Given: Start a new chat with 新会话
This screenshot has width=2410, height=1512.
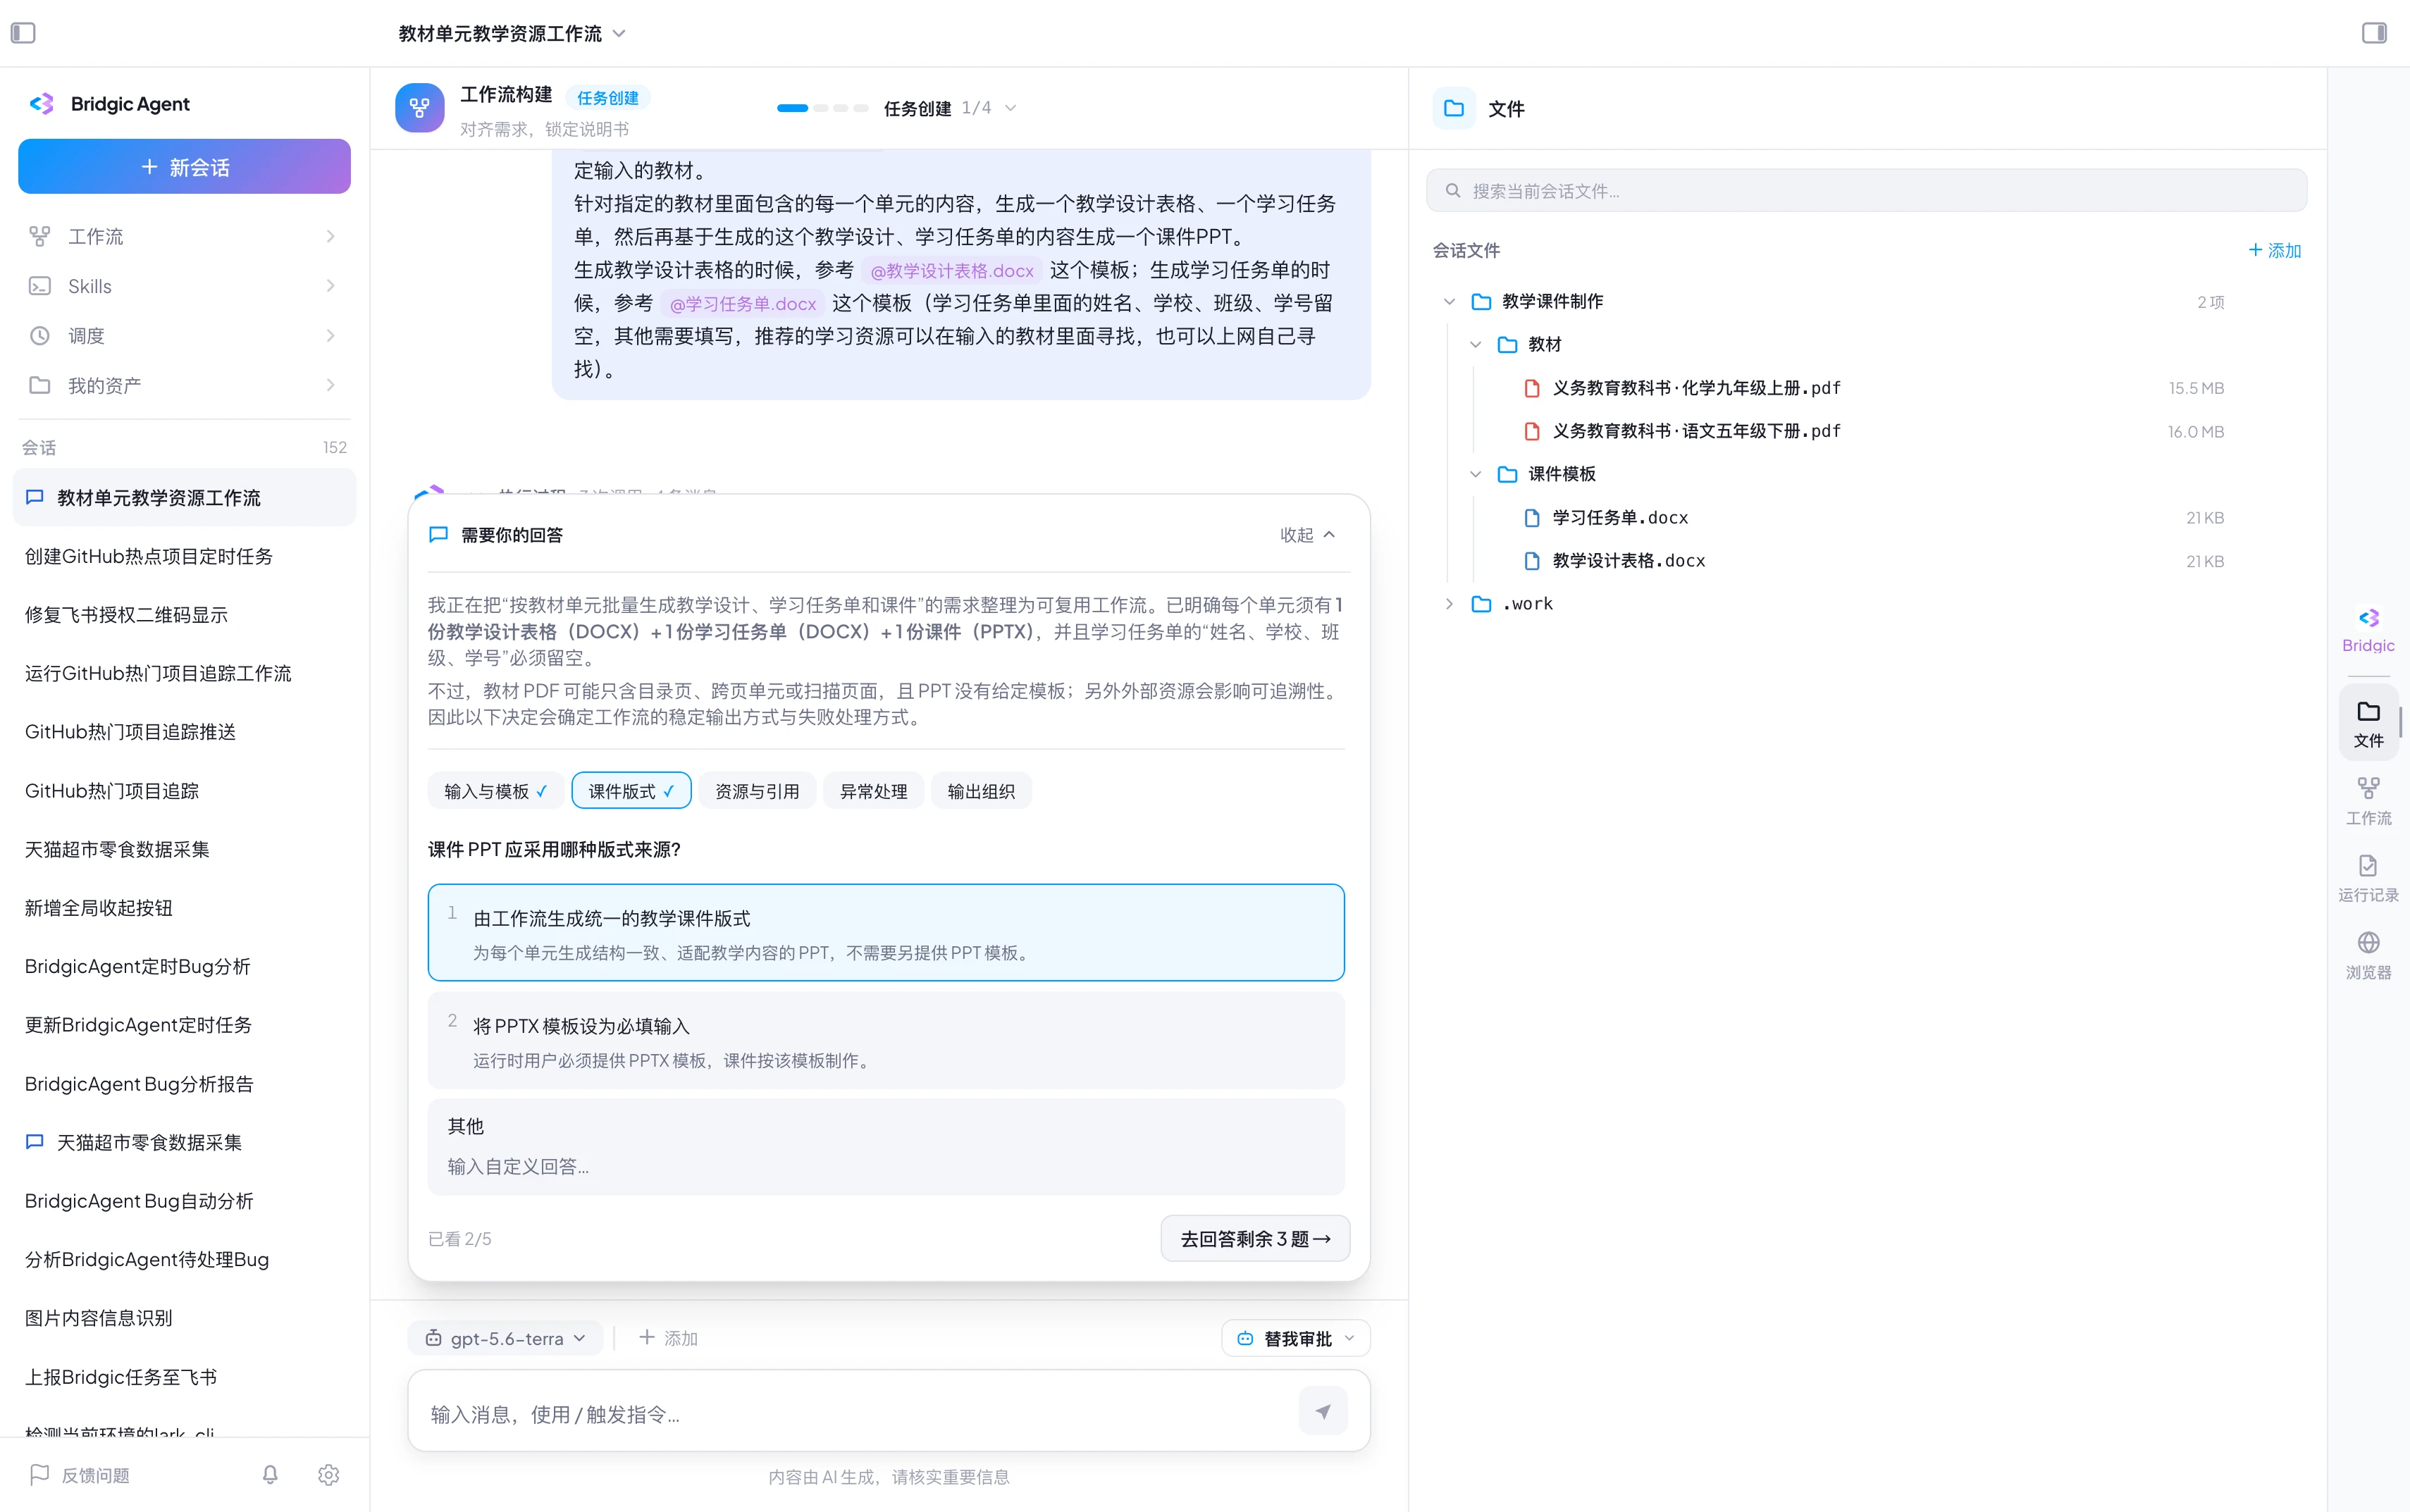Looking at the screenshot, I should (184, 166).
